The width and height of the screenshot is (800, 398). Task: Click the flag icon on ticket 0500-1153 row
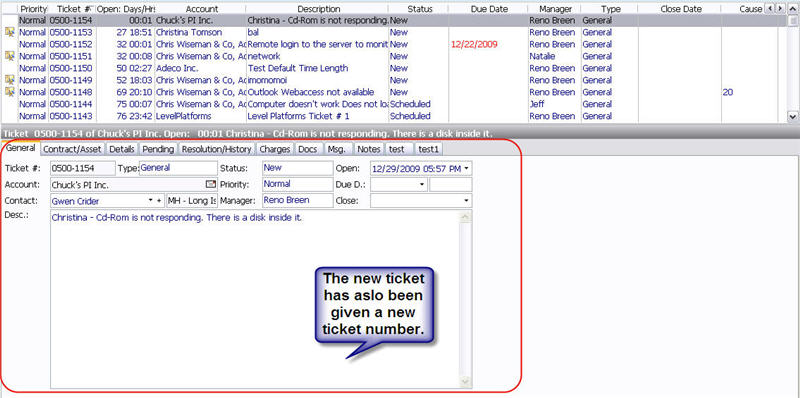tap(9, 32)
